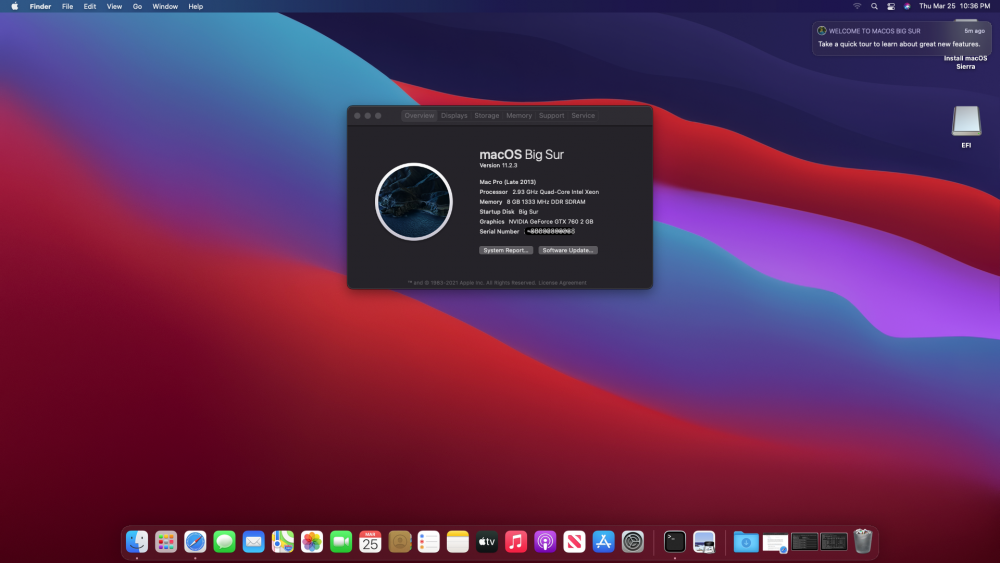Open the Go menu
1000x563 pixels.
tap(137, 6)
